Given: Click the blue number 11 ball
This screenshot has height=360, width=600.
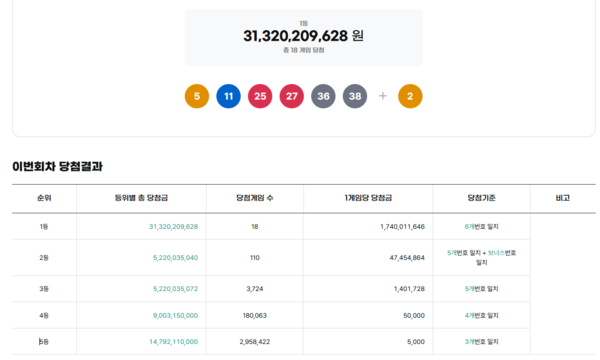Looking at the screenshot, I should (228, 96).
